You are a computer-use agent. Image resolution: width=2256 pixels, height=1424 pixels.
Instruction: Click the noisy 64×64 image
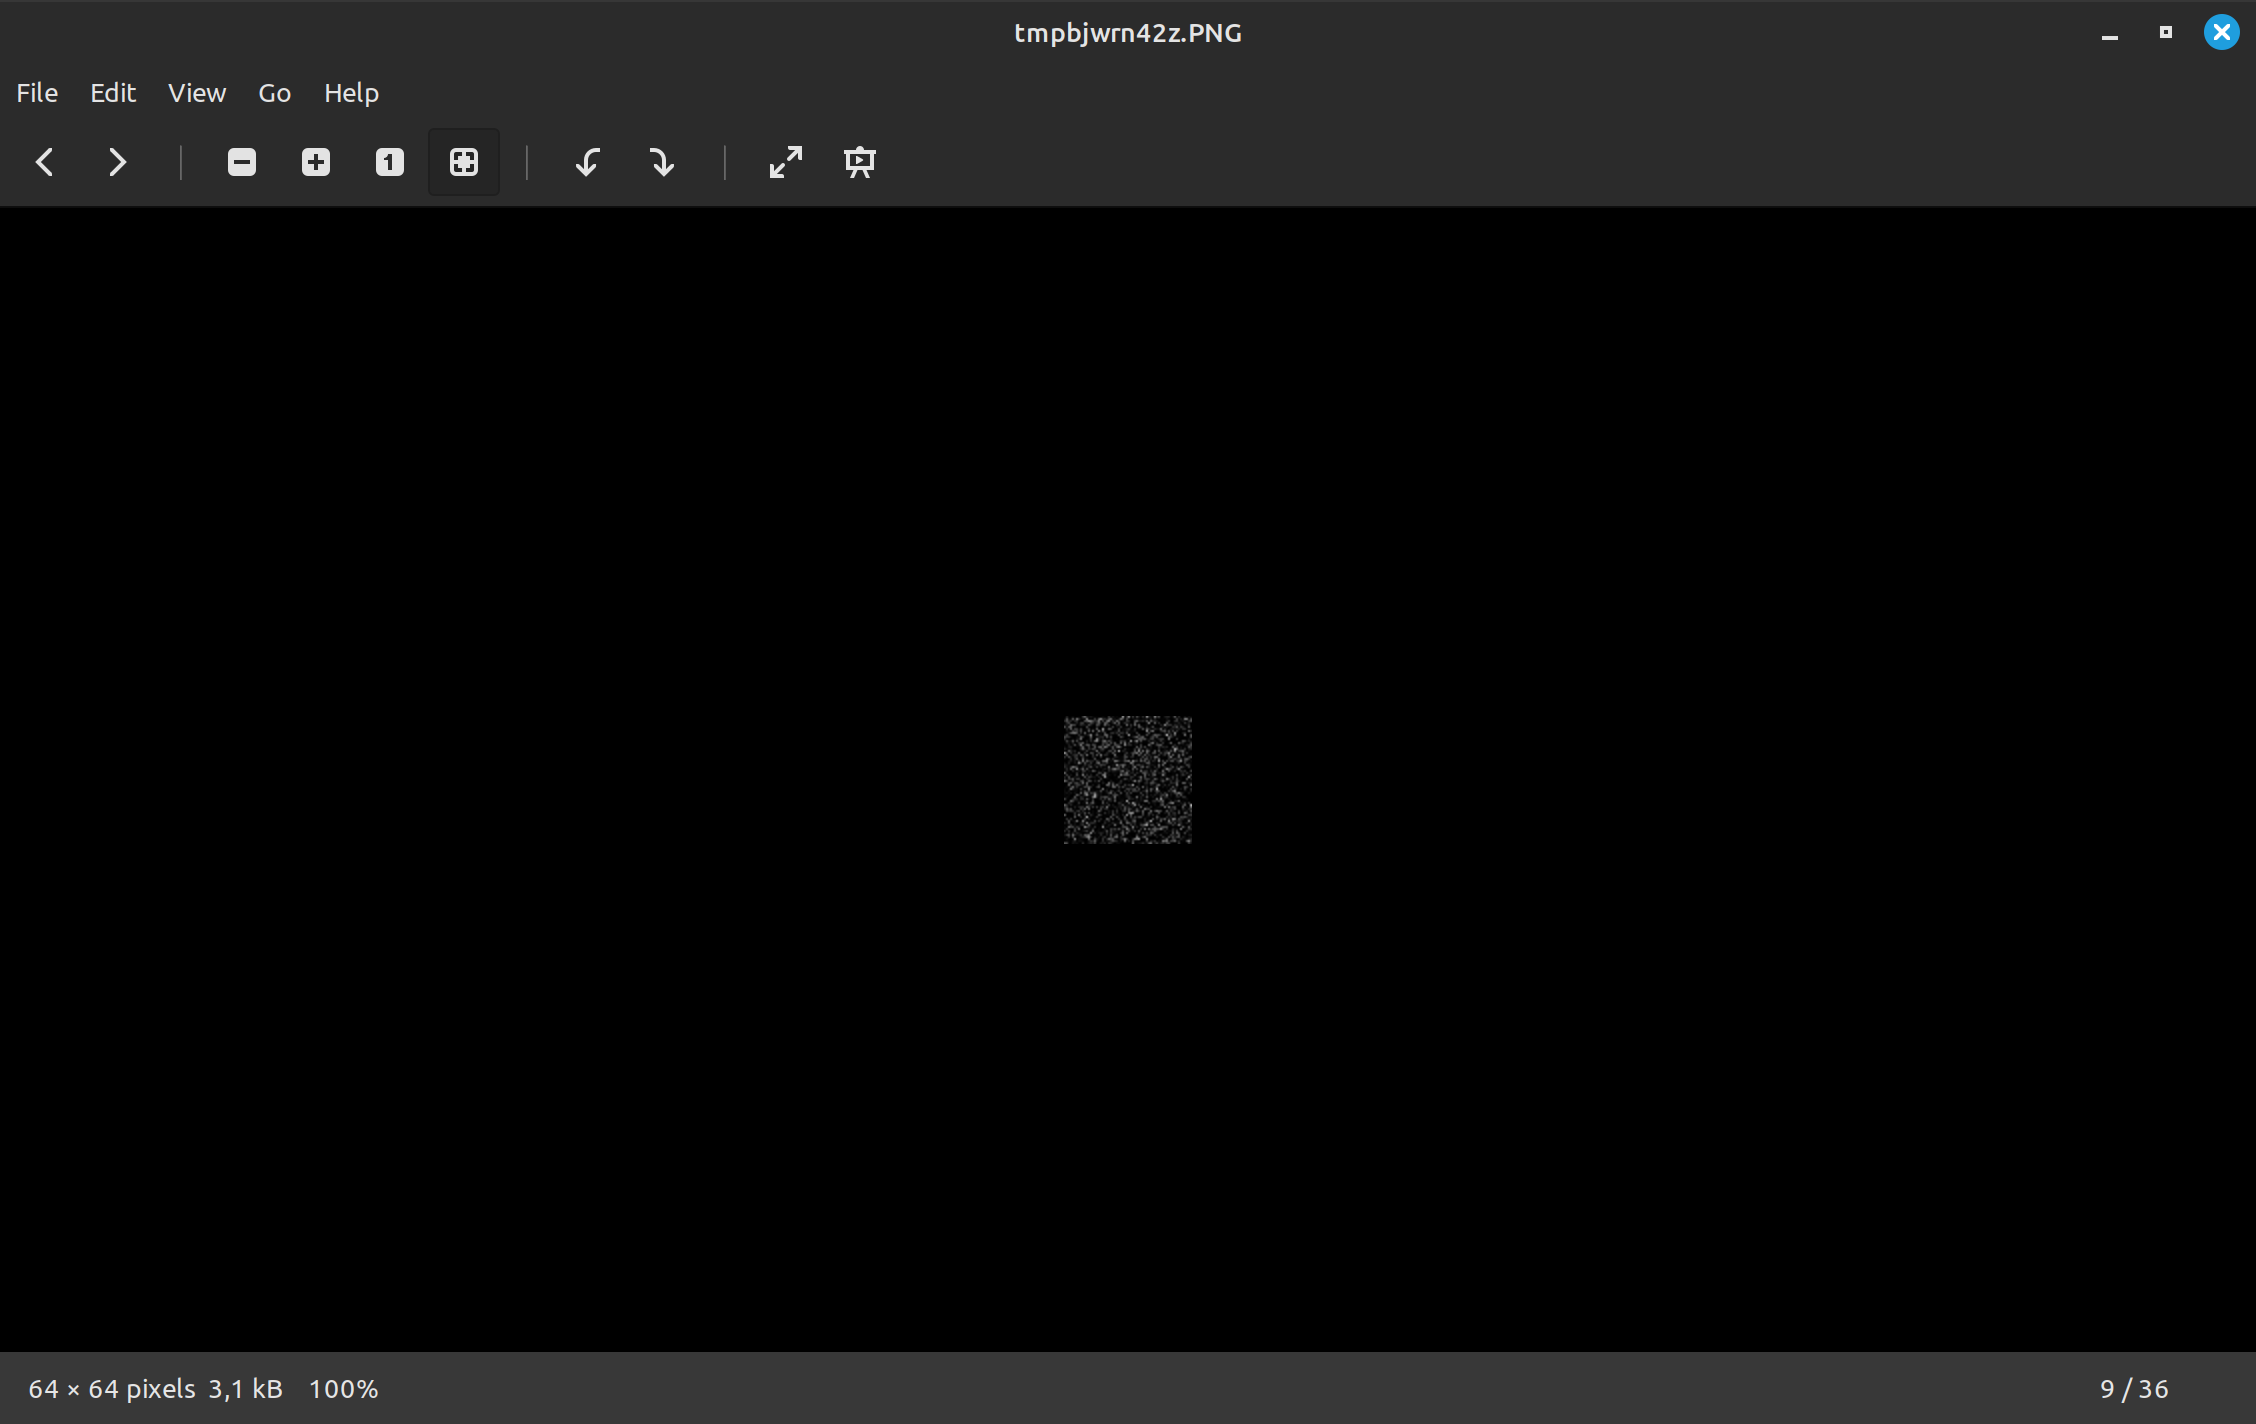coord(1127,780)
